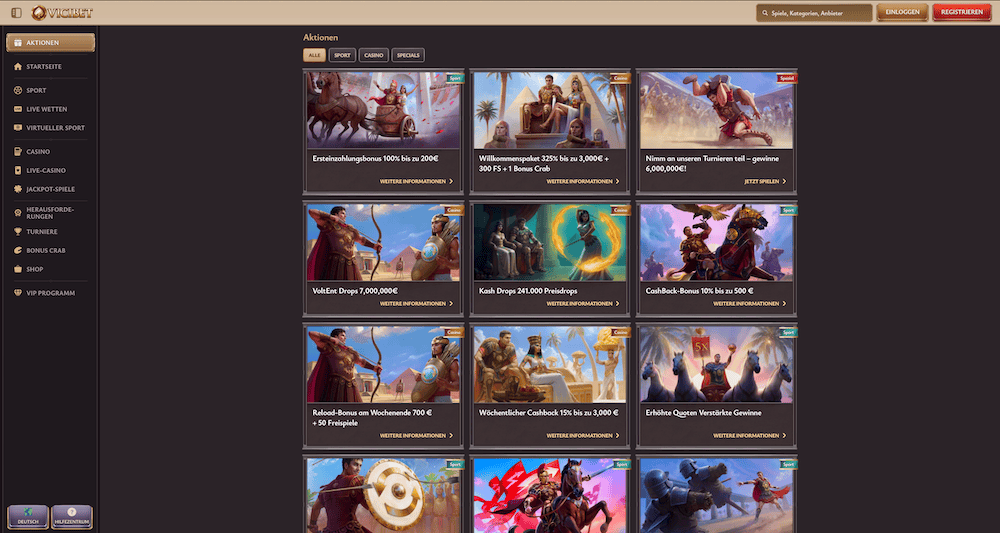Open the Shop sidebar entry
The height and width of the screenshot is (533, 1000).
click(35, 269)
